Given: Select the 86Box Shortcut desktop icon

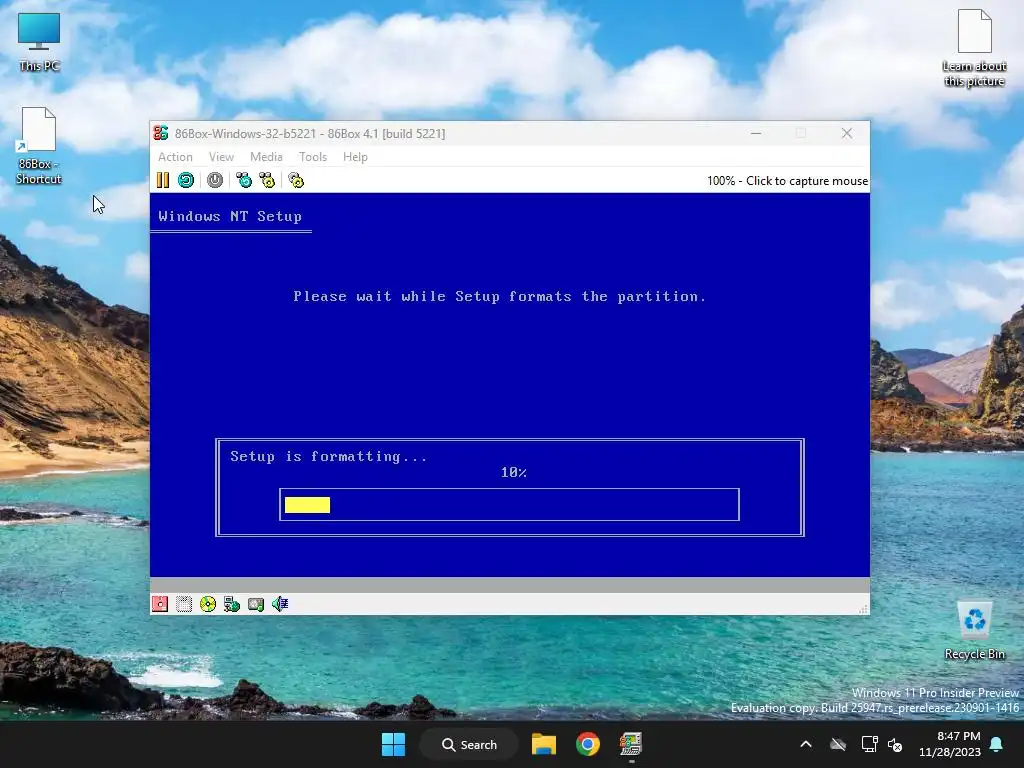Looking at the screenshot, I should pyautogui.click(x=39, y=146).
